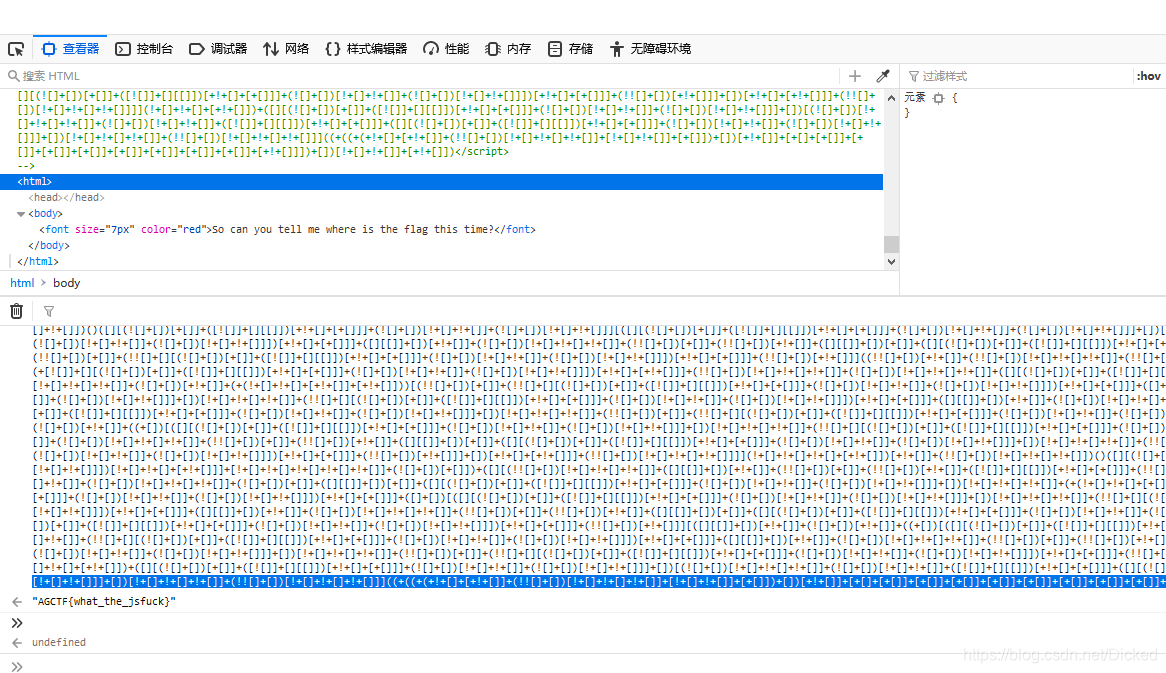Open the Style Editor (样式编辑器) tab
The image size is (1166, 673).
tap(367, 49)
